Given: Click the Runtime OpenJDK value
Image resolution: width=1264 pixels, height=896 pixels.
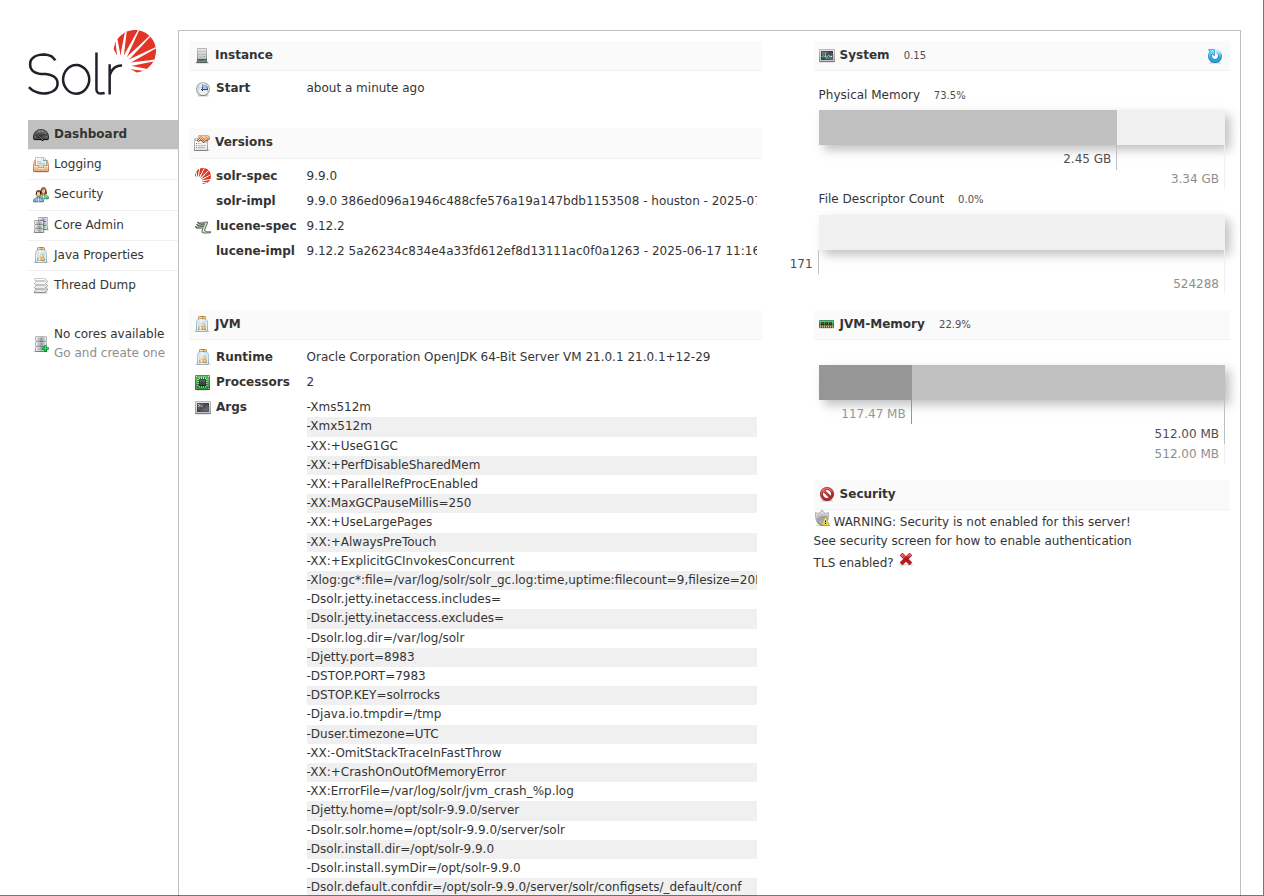Looking at the screenshot, I should click(x=508, y=357).
